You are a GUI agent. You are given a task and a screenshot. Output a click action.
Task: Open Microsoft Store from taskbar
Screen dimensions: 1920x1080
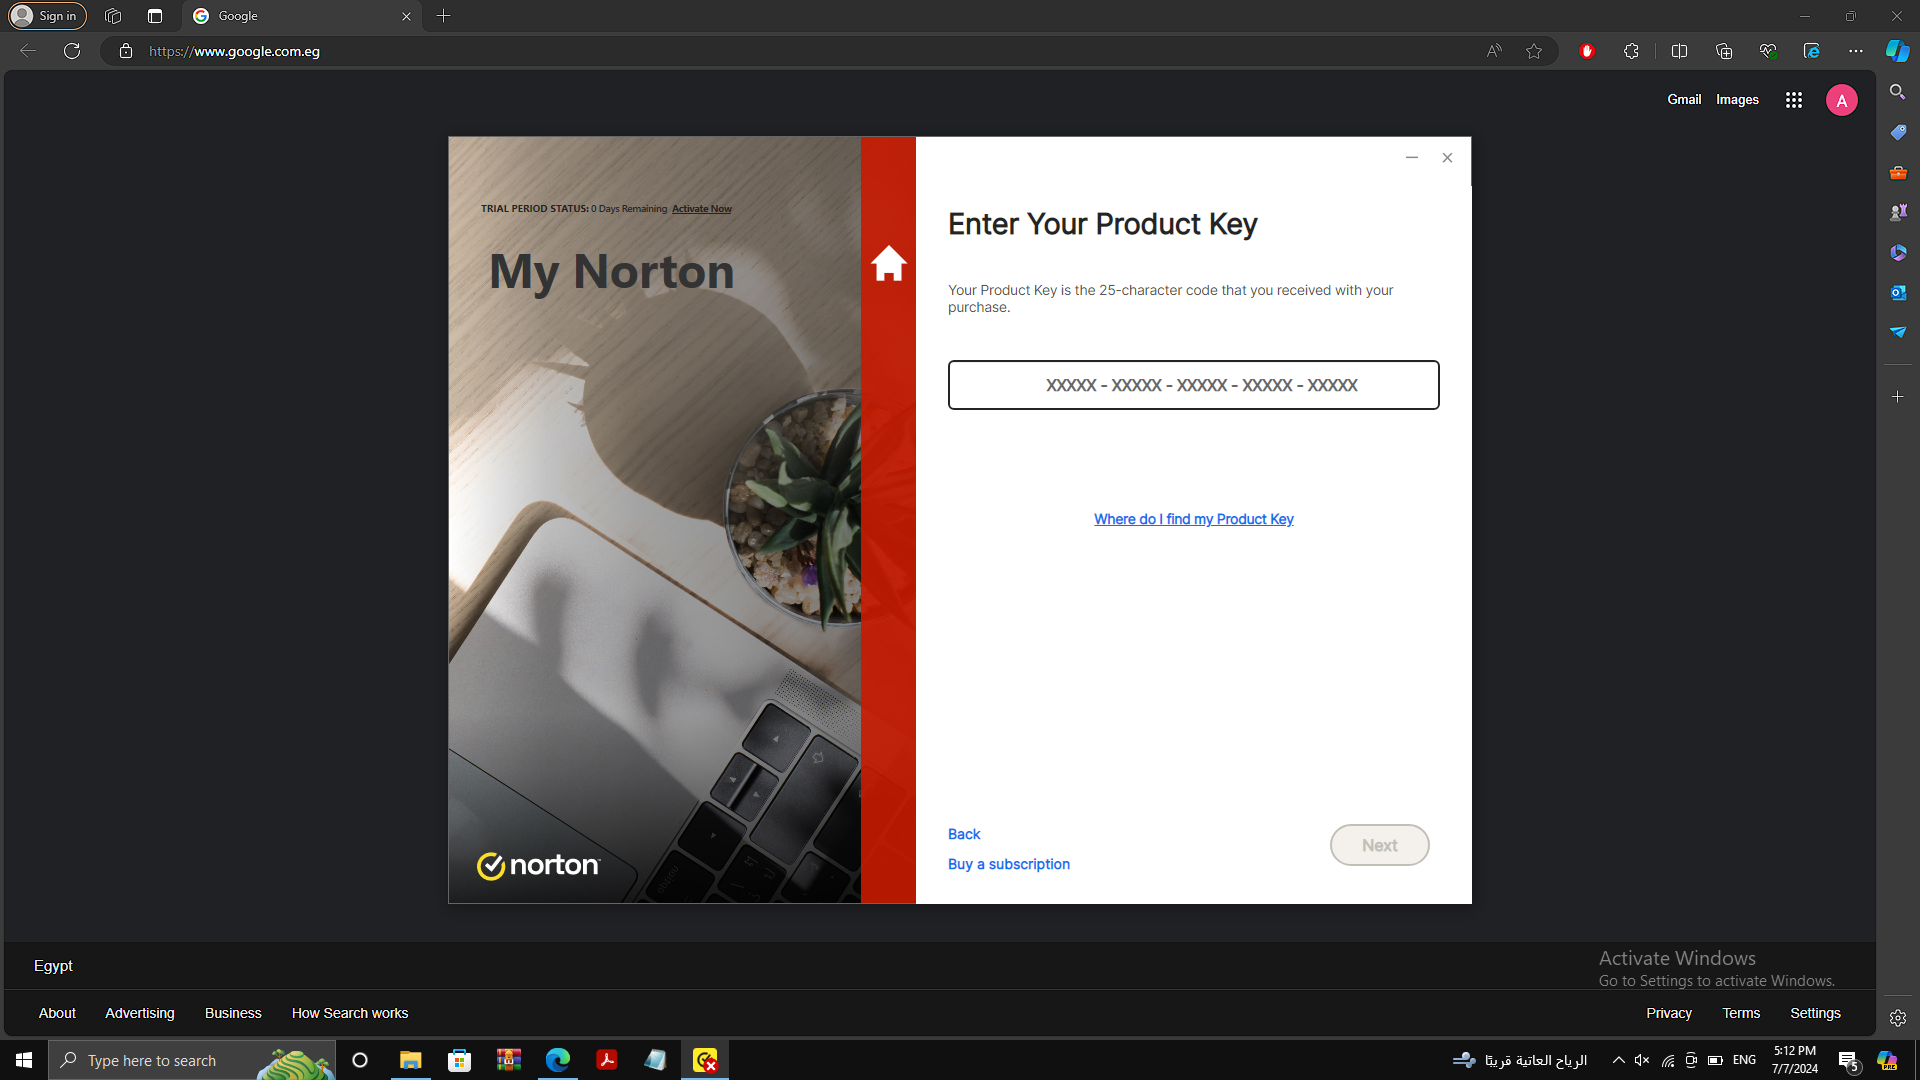point(459,1060)
